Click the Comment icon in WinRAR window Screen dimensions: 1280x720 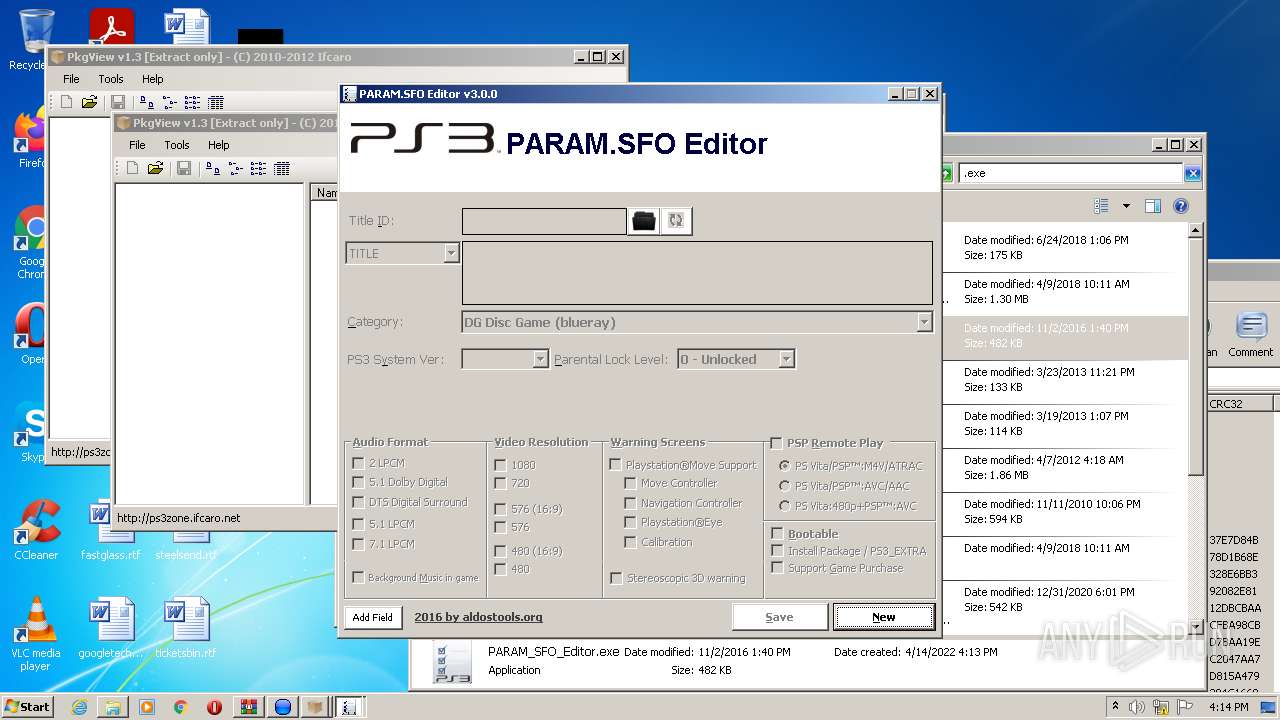coord(1251,334)
